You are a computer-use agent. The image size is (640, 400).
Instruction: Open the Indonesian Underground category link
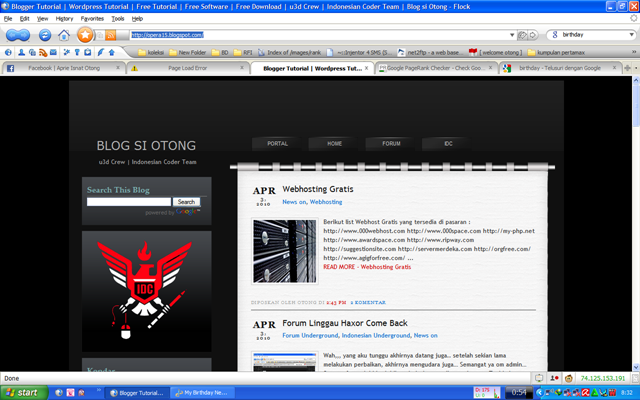(x=376, y=336)
